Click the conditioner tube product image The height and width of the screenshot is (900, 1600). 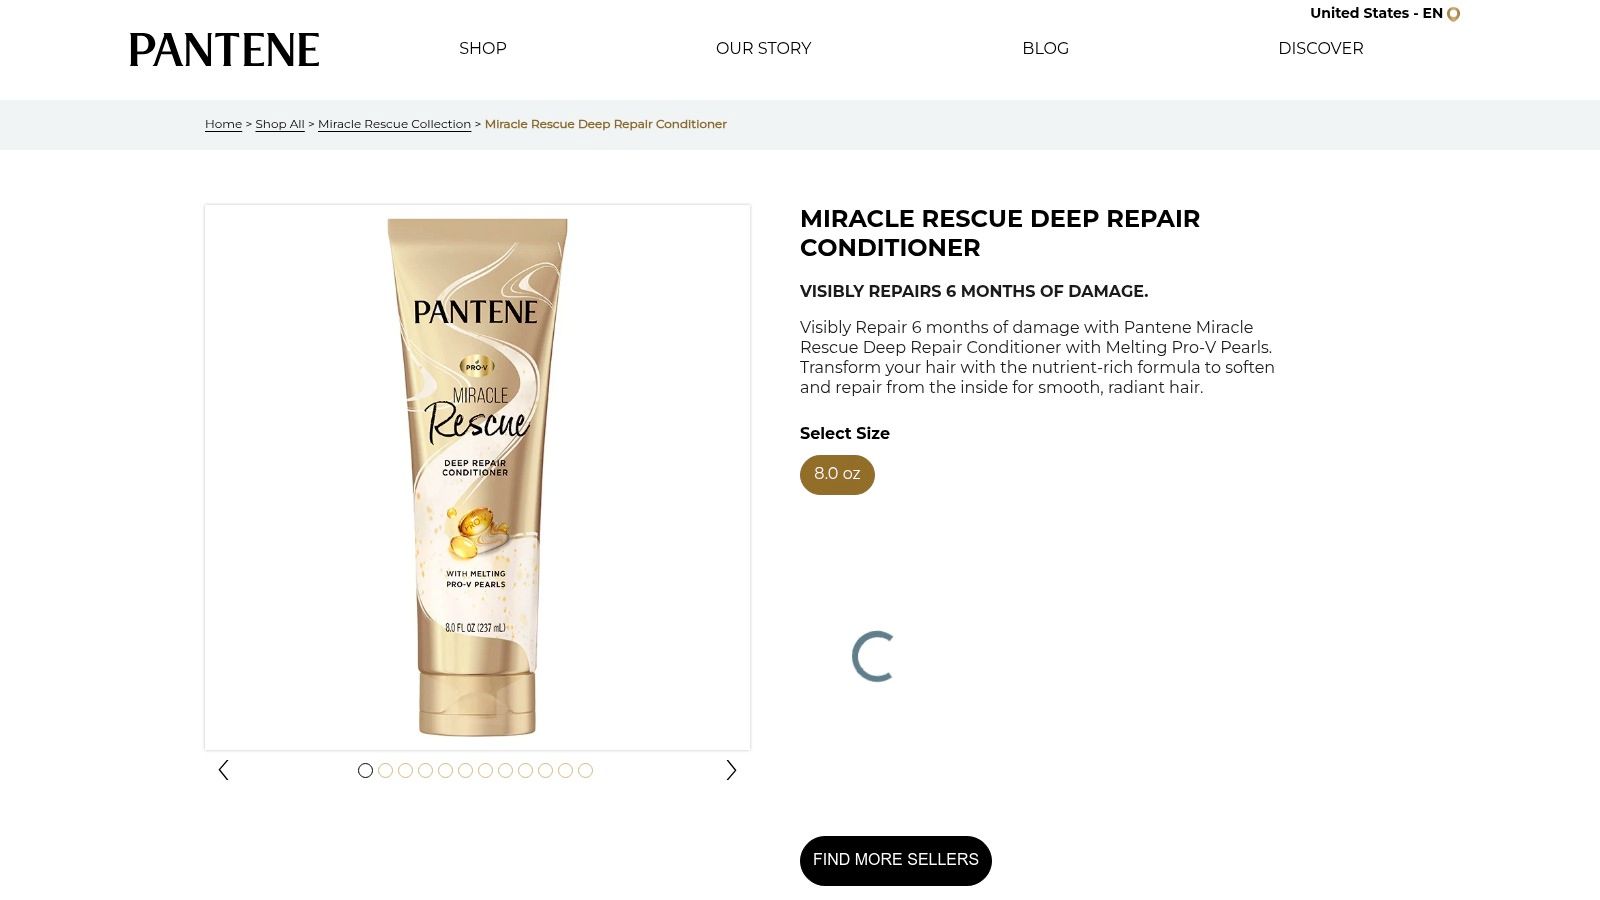pos(477,477)
